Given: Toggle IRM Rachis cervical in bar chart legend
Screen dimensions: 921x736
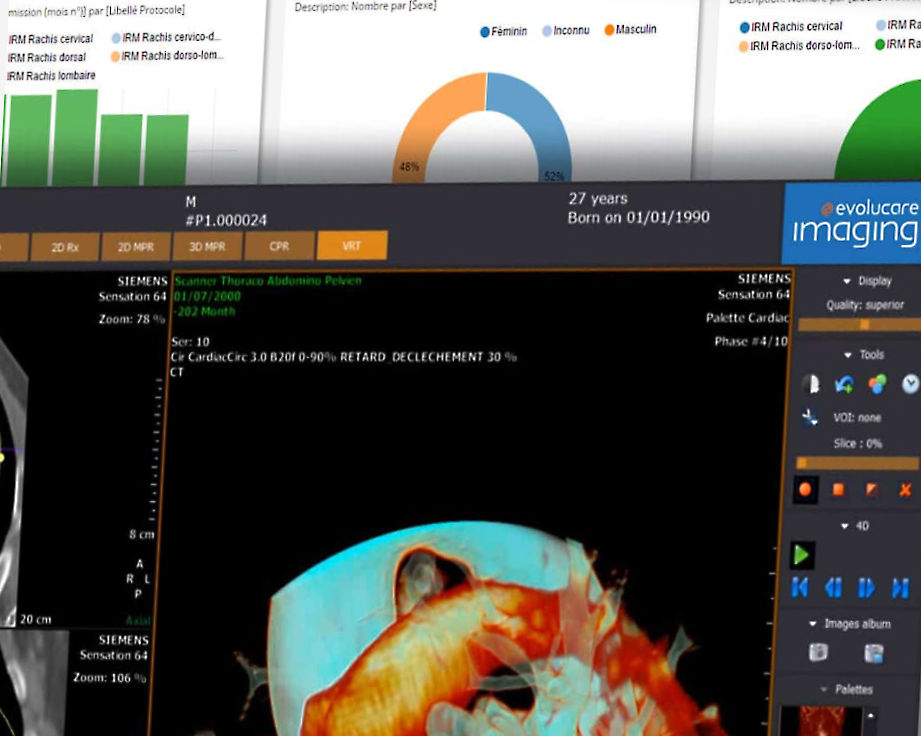Looking at the screenshot, I should 50,39.
